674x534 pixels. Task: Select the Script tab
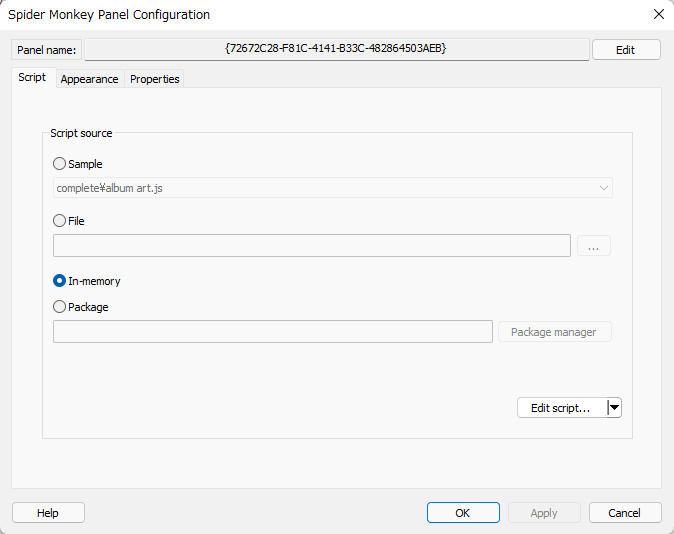coord(32,78)
